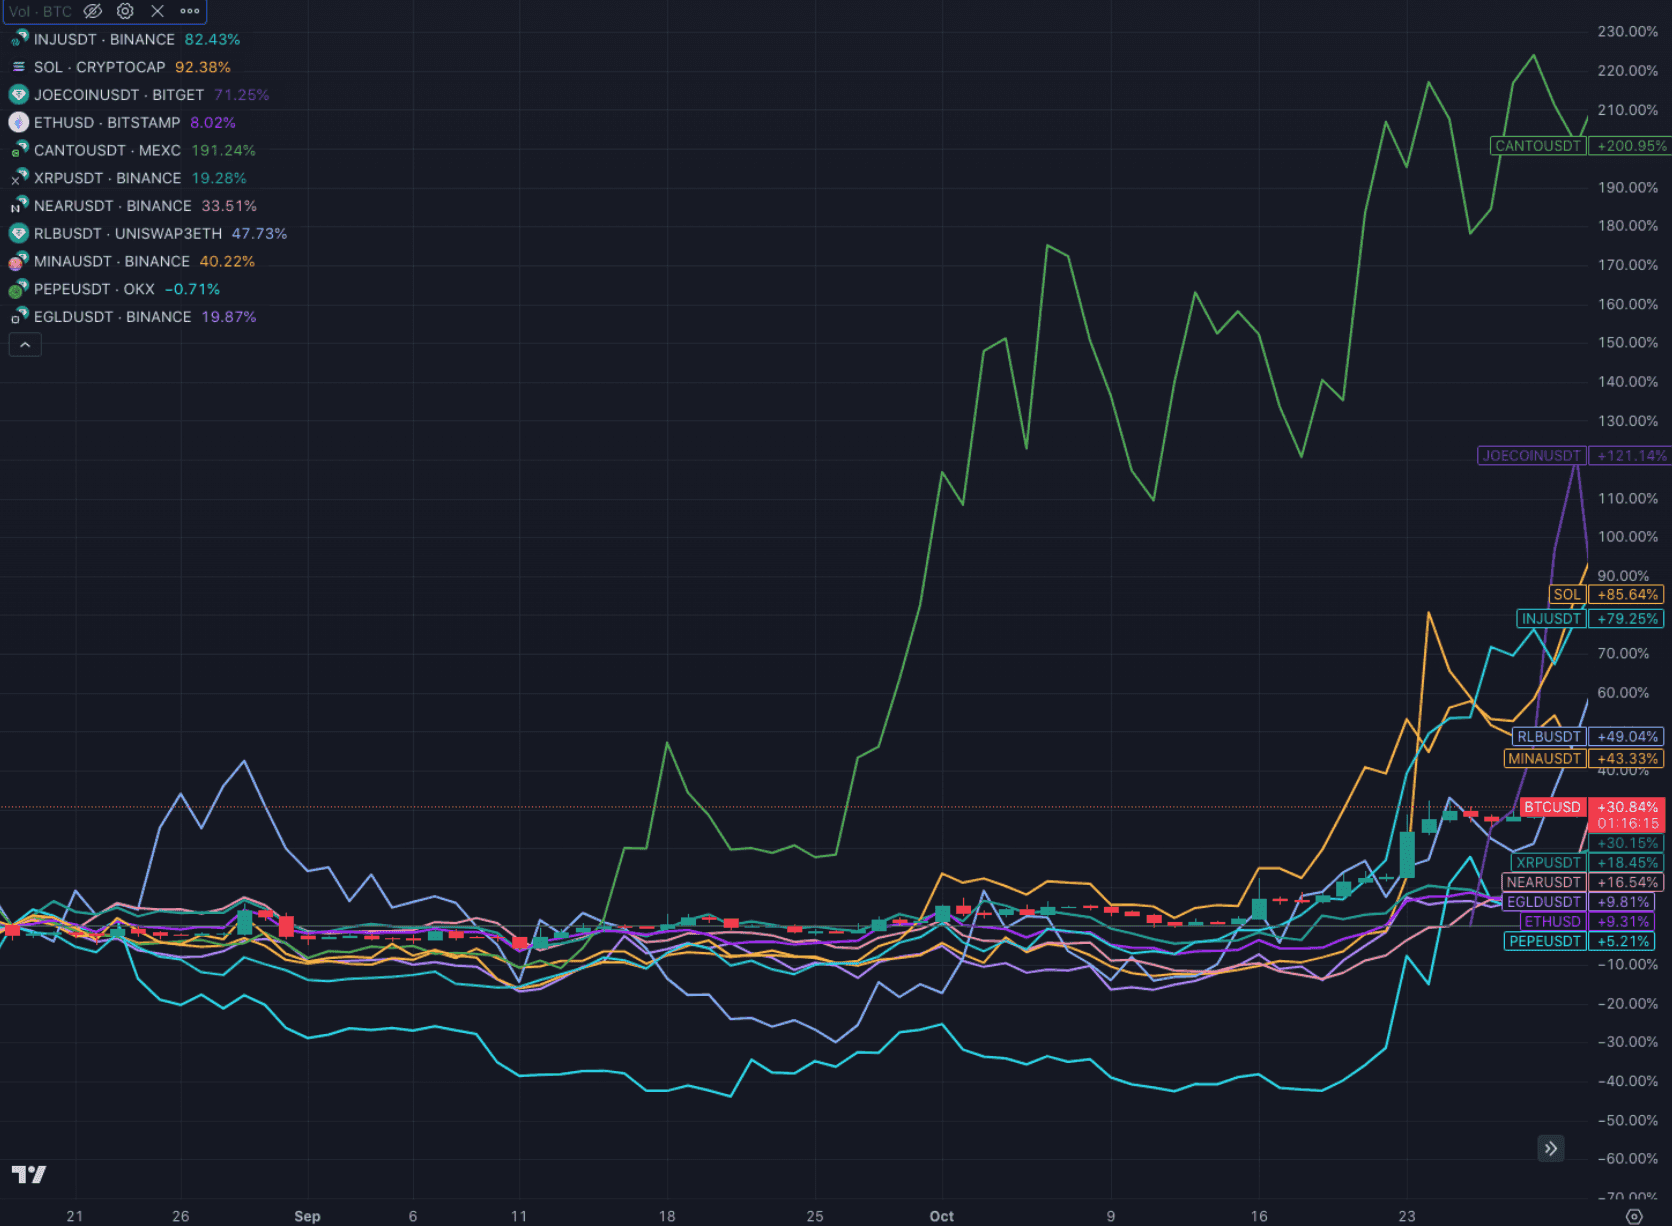Open the Vol indicator three-dot more menu
1672x1226 pixels.
[x=190, y=11]
